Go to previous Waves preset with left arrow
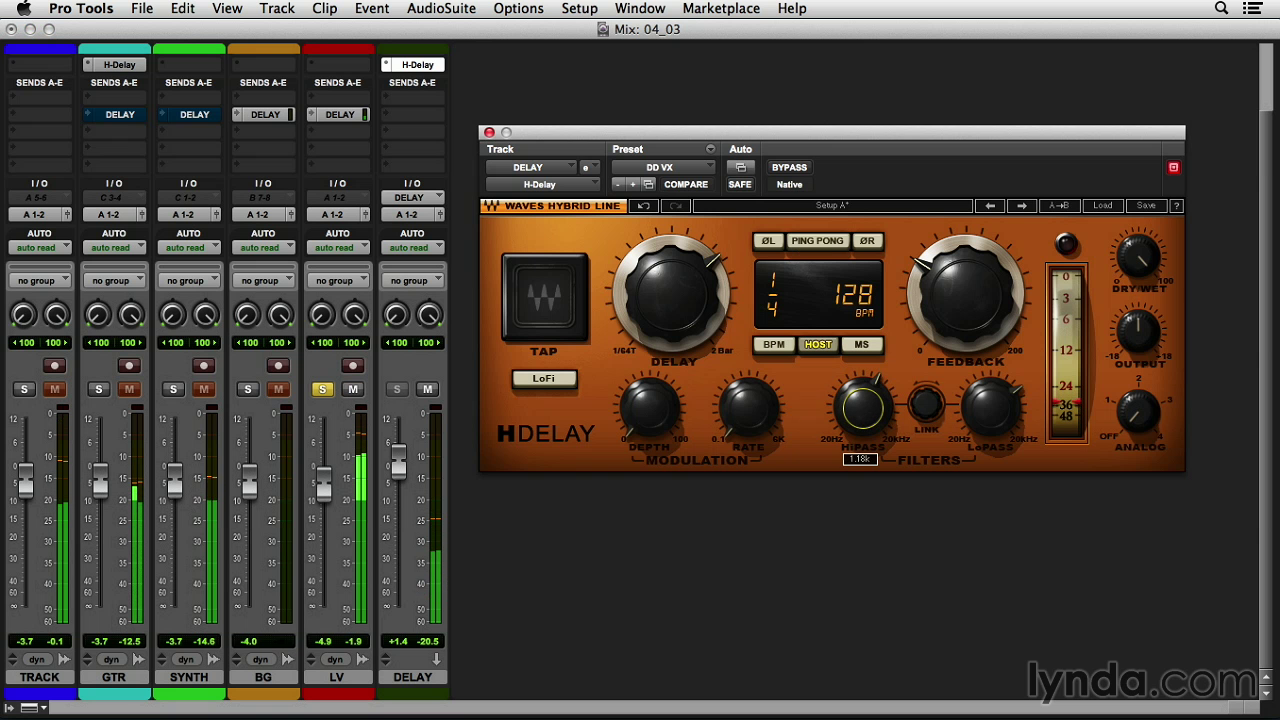Viewport: 1280px width, 720px height. (x=990, y=206)
